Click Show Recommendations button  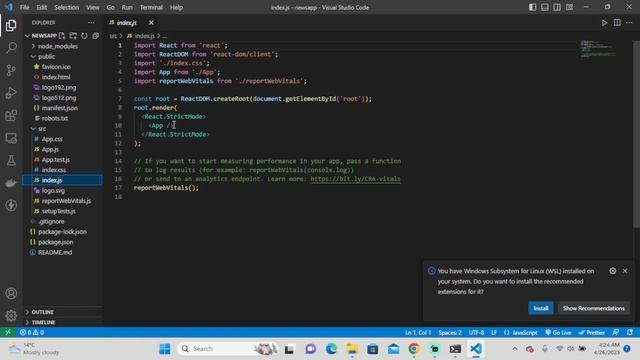[x=593, y=308]
